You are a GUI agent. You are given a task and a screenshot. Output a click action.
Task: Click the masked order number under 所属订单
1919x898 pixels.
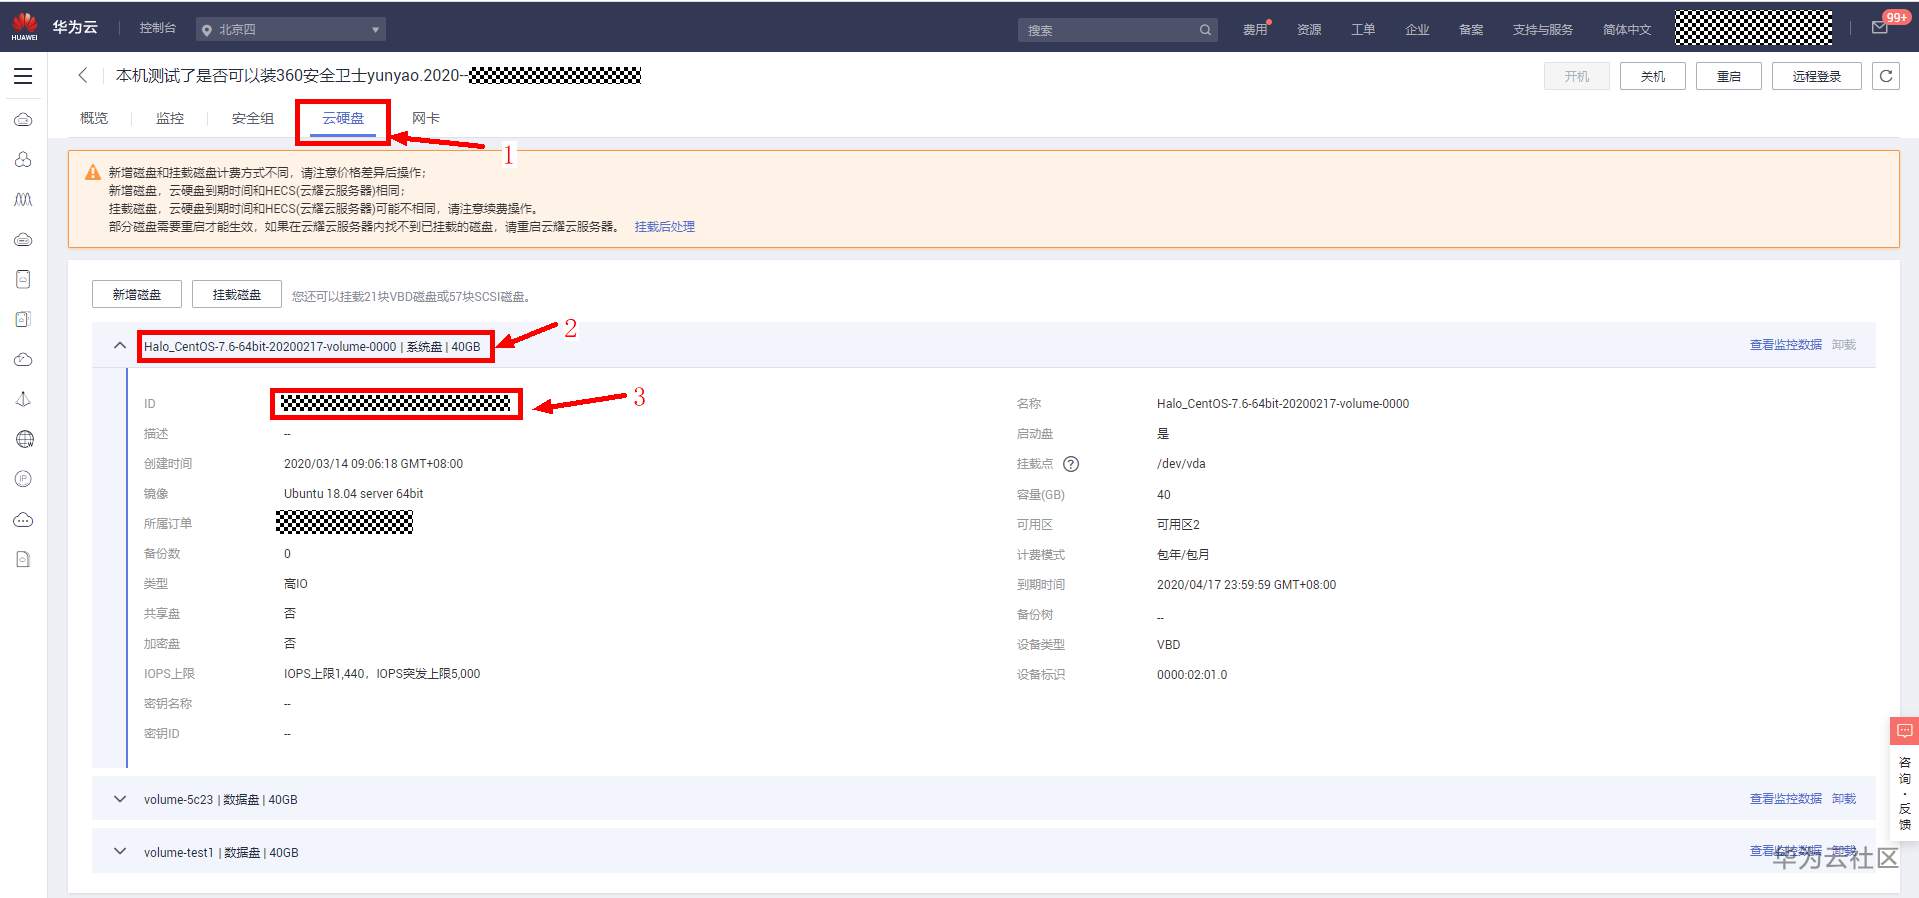click(344, 522)
